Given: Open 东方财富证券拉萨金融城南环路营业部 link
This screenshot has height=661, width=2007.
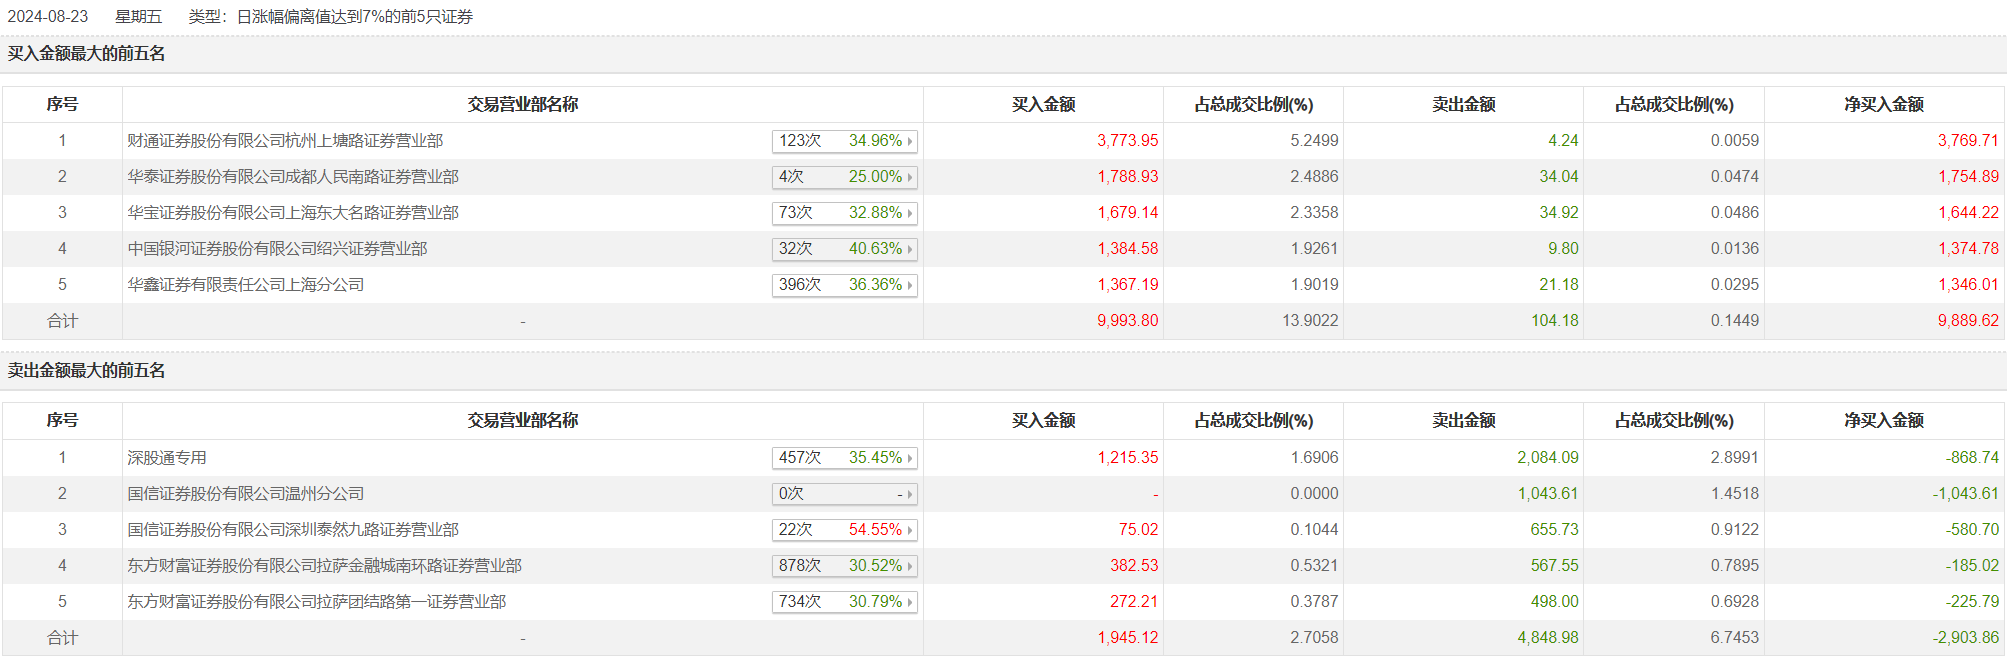Looking at the screenshot, I should (x=324, y=566).
